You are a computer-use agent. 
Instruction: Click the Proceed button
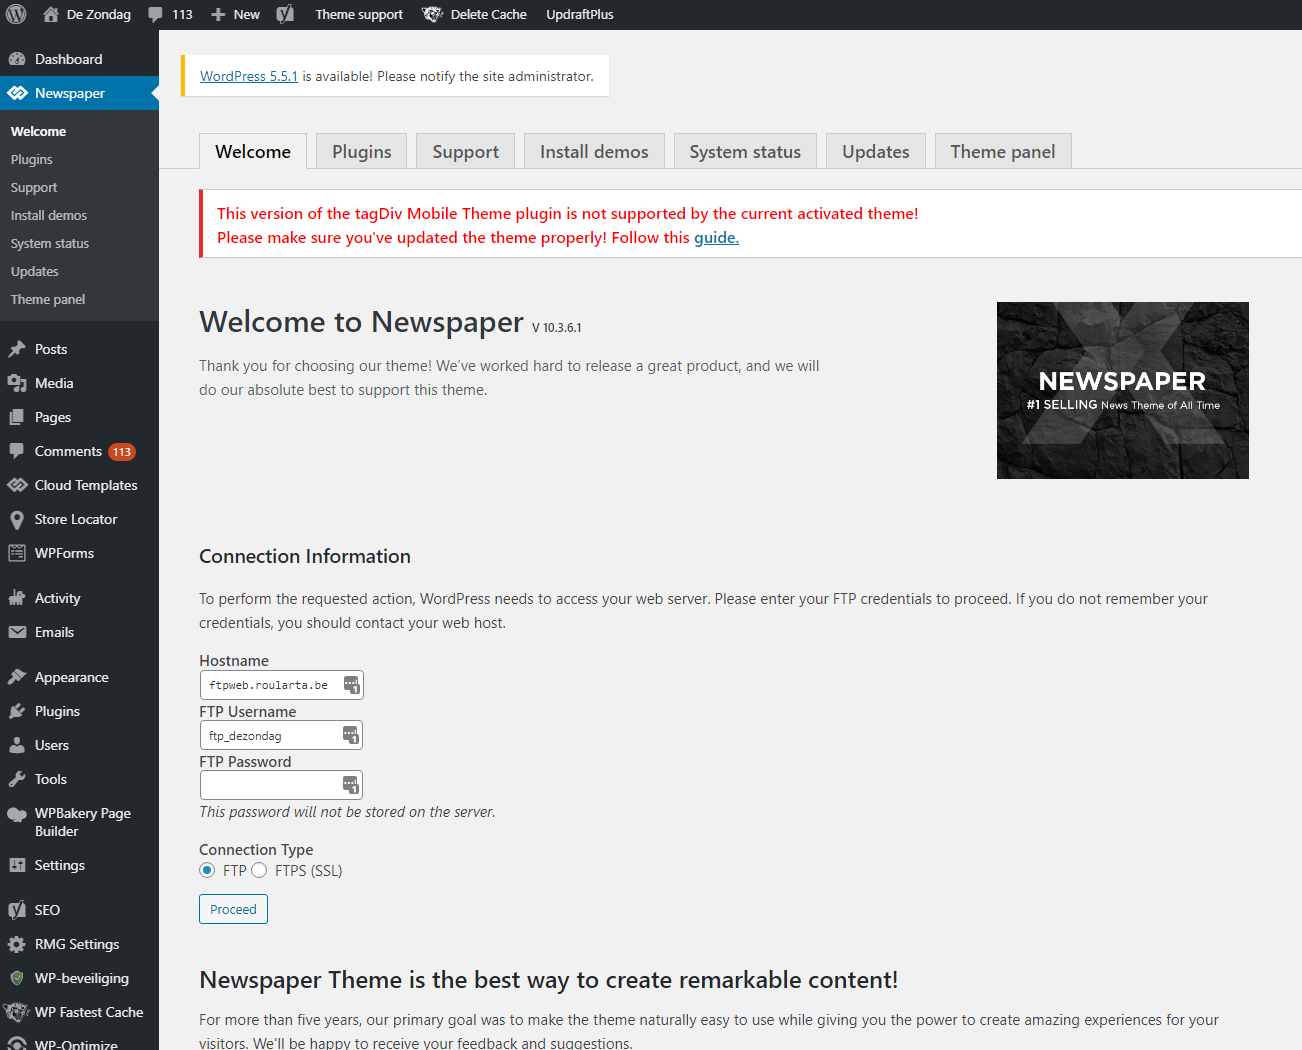(233, 909)
